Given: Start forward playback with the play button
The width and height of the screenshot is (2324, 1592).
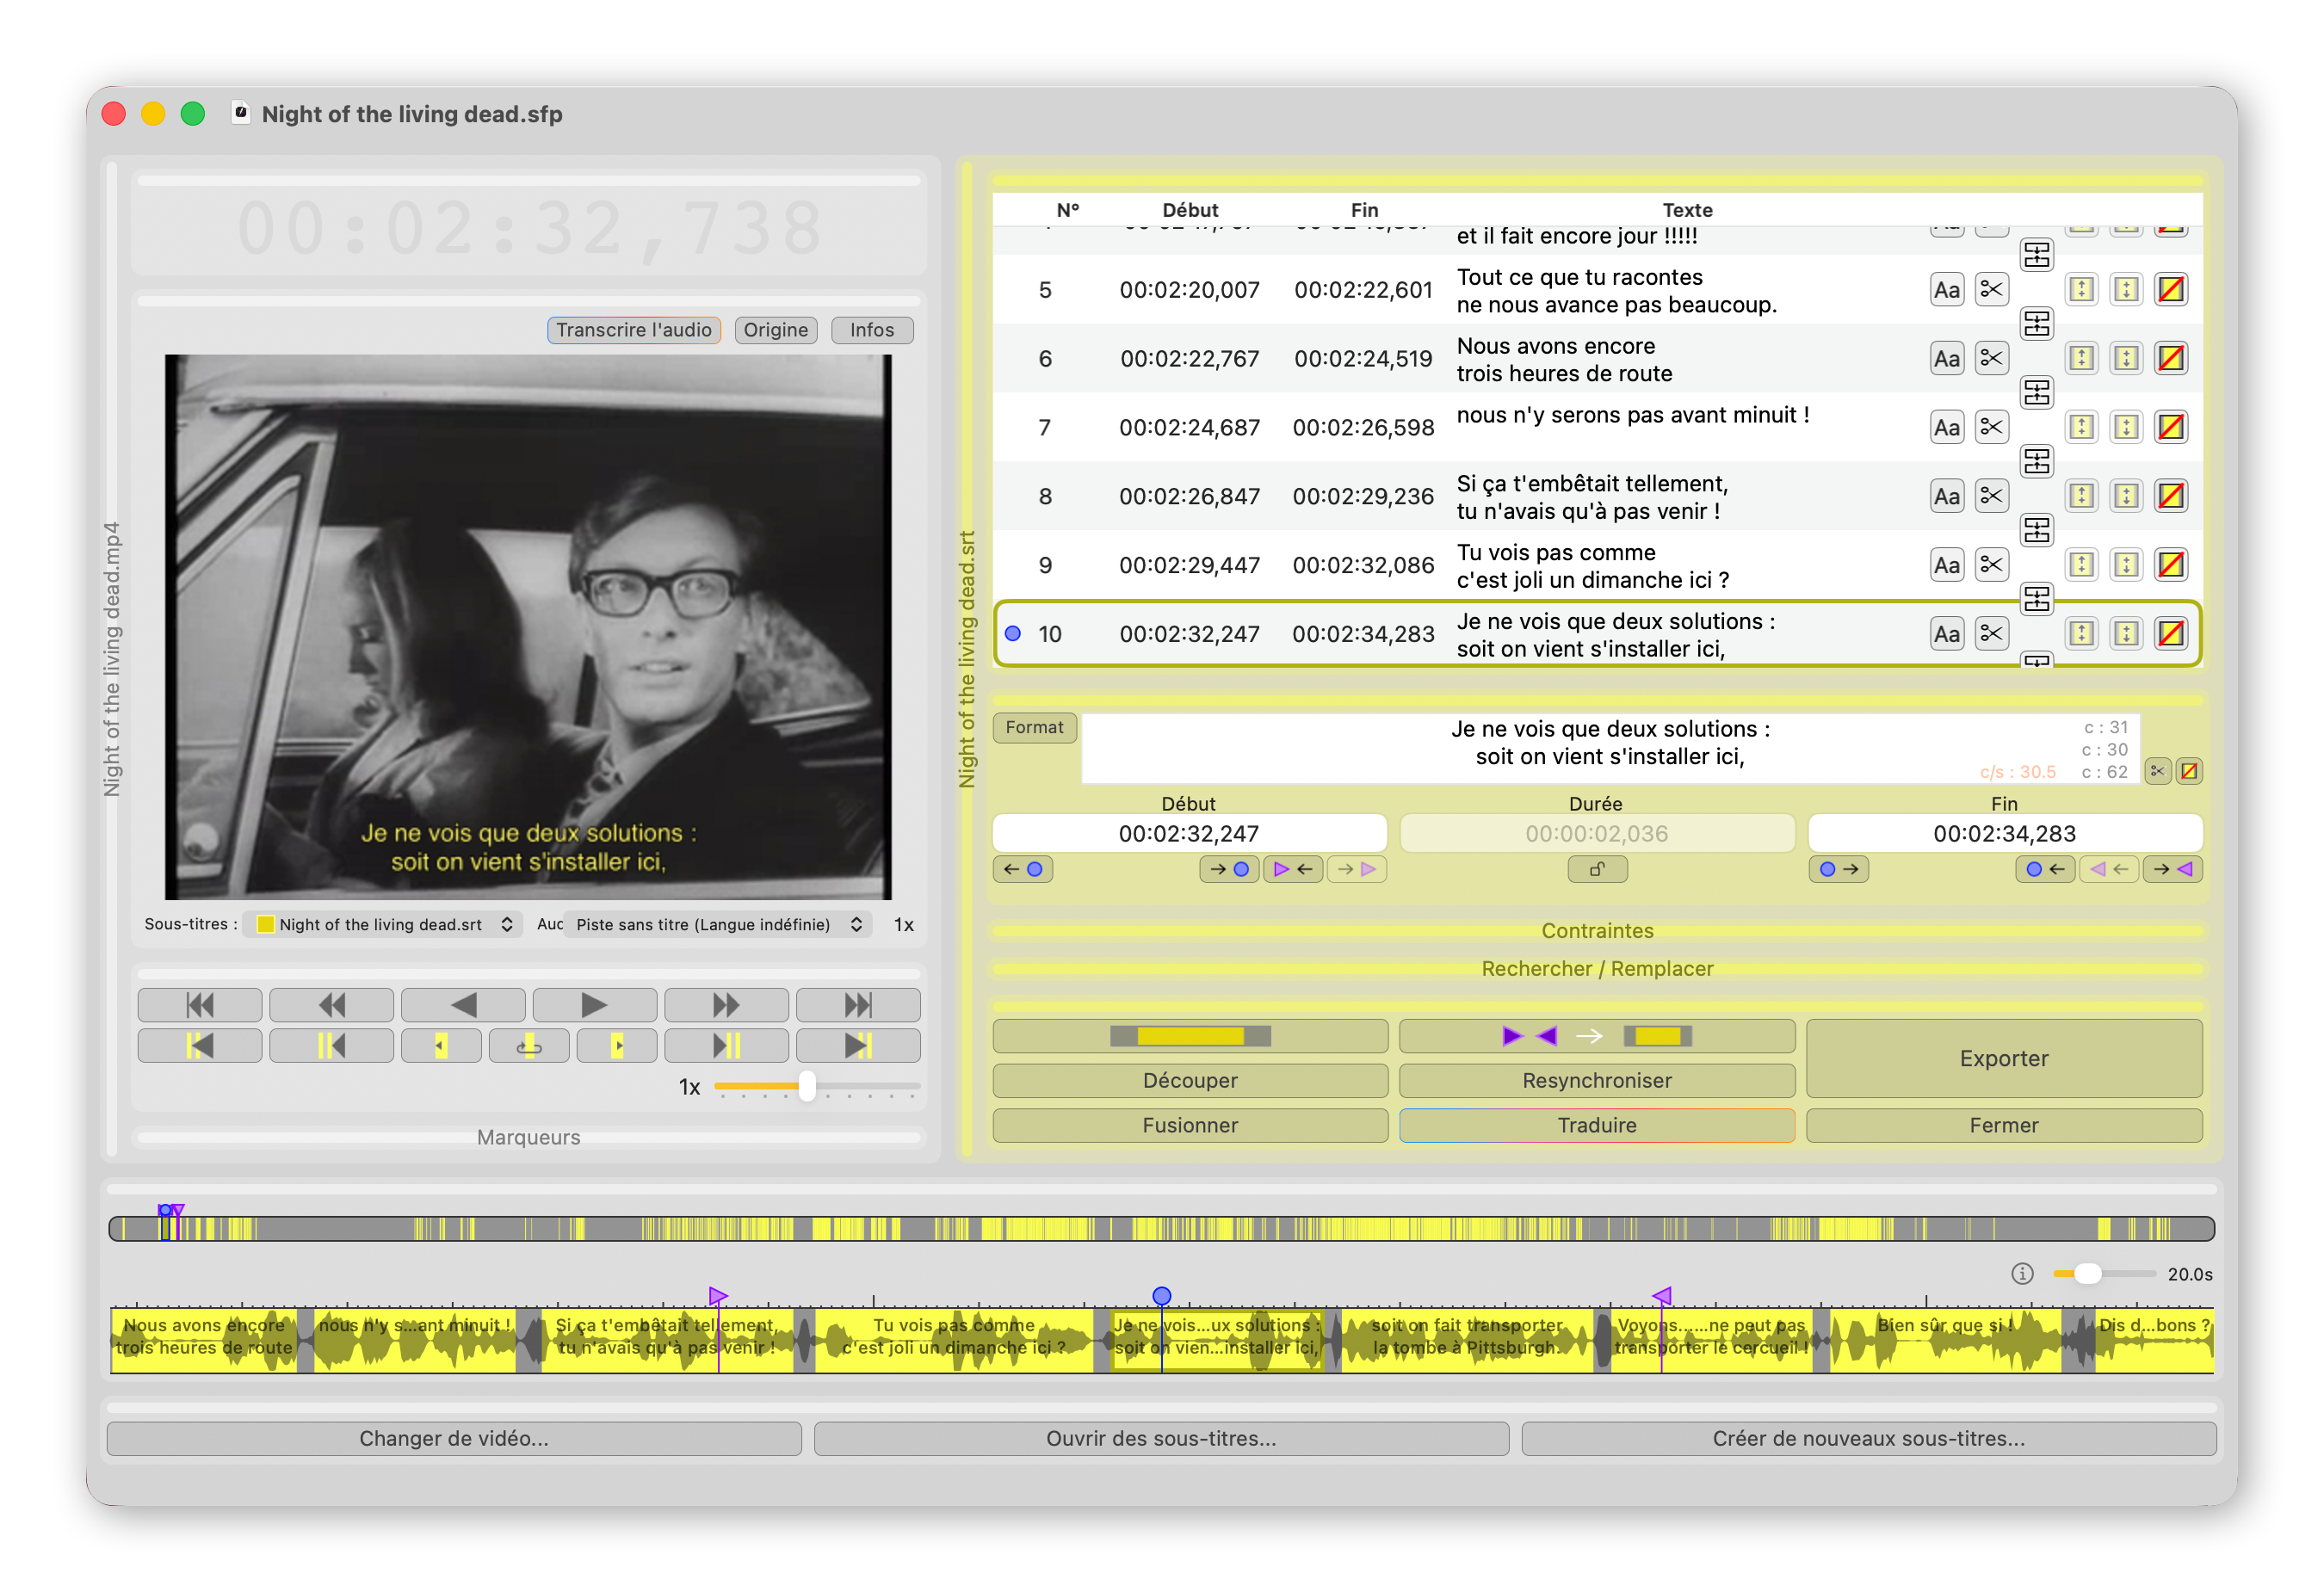Looking at the screenshot, I should 594,1004.
